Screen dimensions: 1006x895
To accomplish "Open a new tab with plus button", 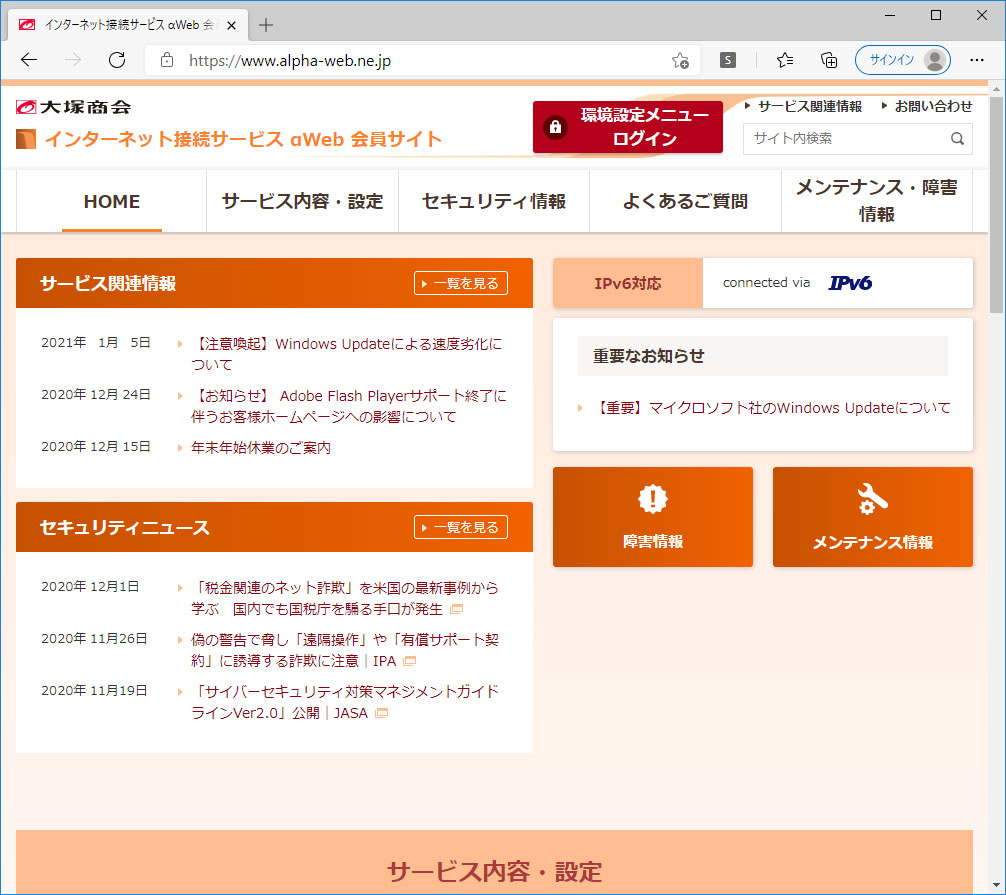I will [266, 25].
